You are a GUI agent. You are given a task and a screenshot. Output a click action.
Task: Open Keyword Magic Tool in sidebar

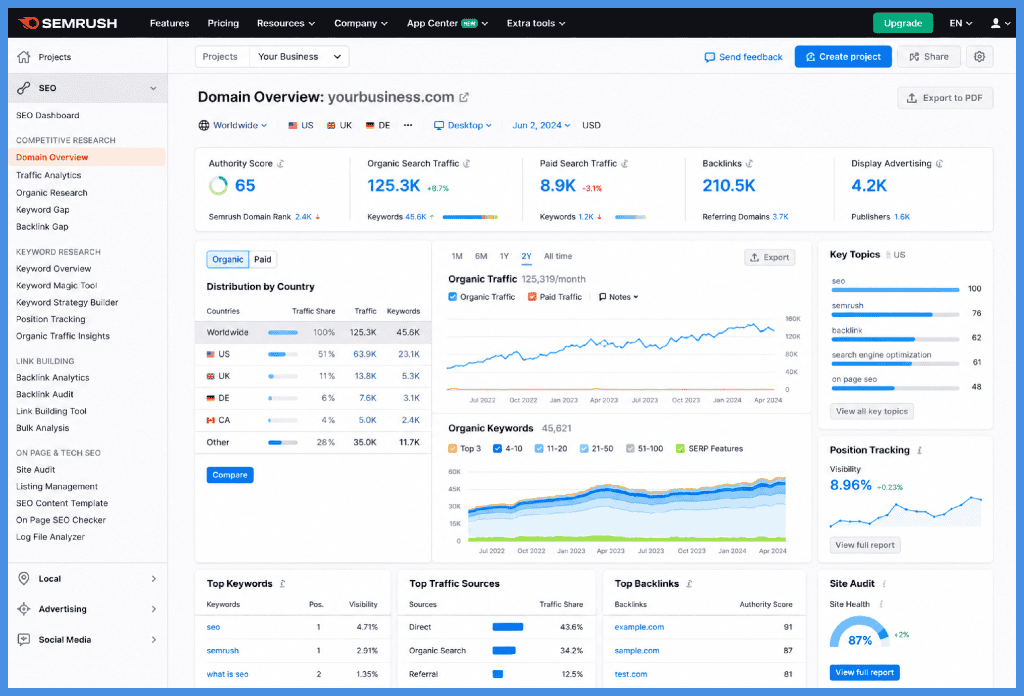click(57, 285)
